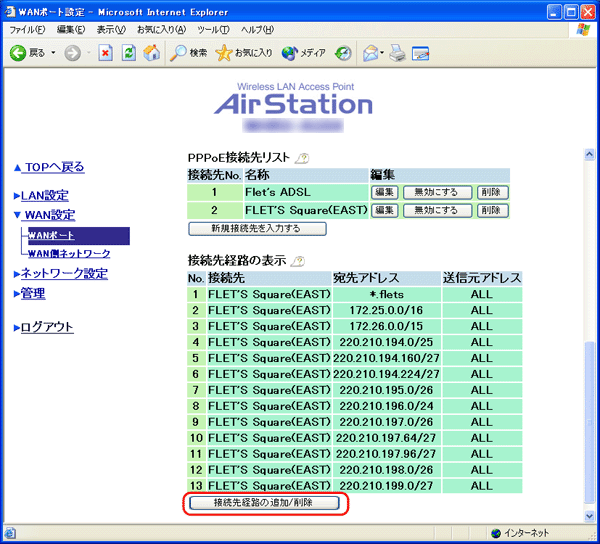Select the *.flets destination cell
600x544 pixels.
[x=387, y=294]
